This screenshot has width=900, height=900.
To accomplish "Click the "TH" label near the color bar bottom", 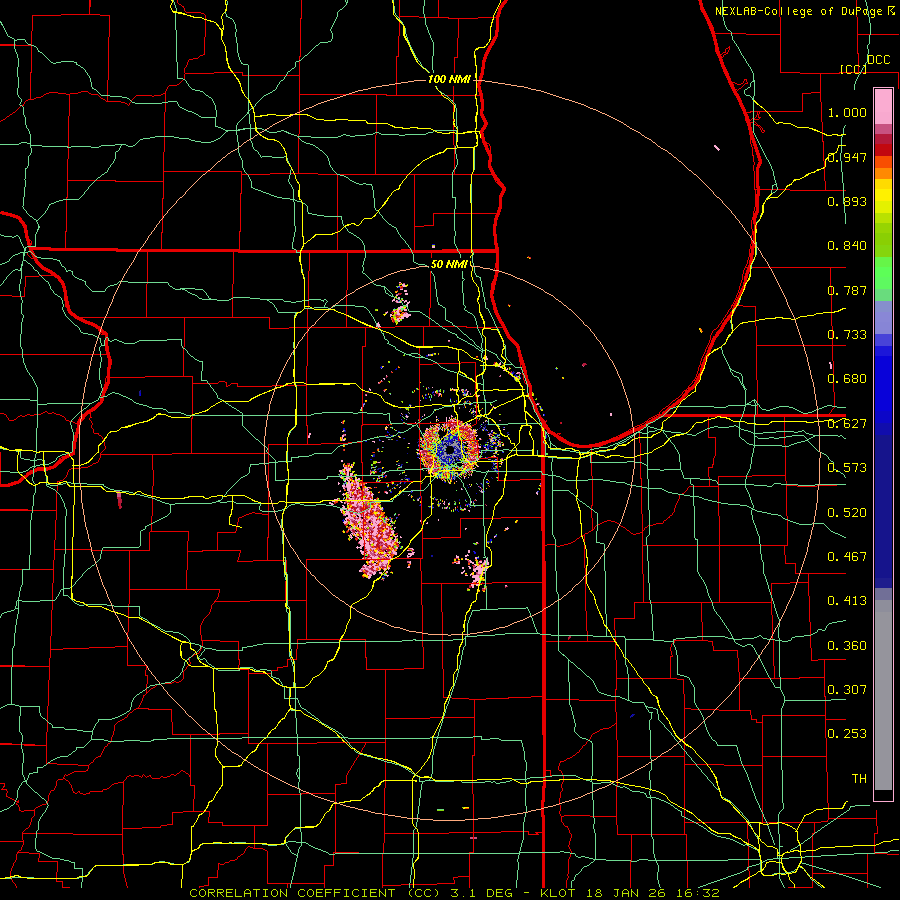I will coord(859,779).
